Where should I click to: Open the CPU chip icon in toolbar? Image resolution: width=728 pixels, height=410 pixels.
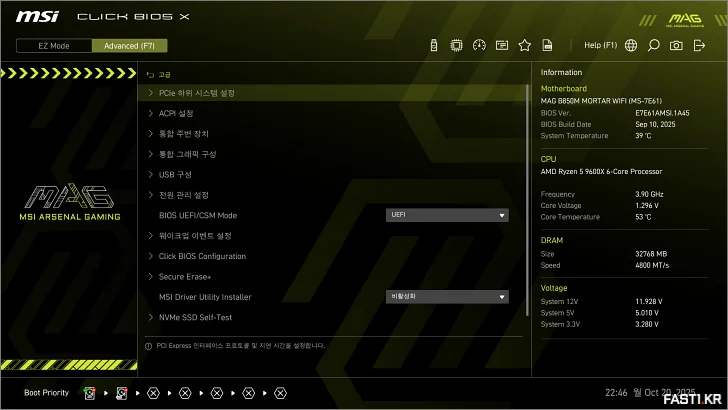[456, 46]
